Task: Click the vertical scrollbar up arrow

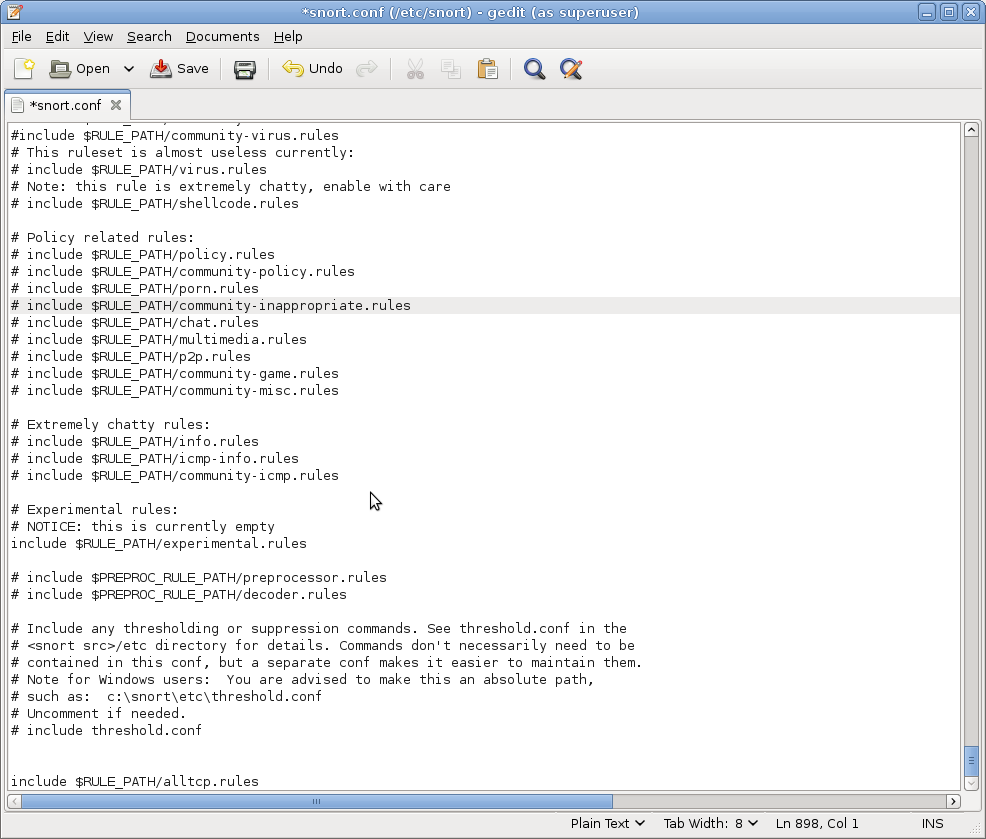Action: (x=971, y=130)
